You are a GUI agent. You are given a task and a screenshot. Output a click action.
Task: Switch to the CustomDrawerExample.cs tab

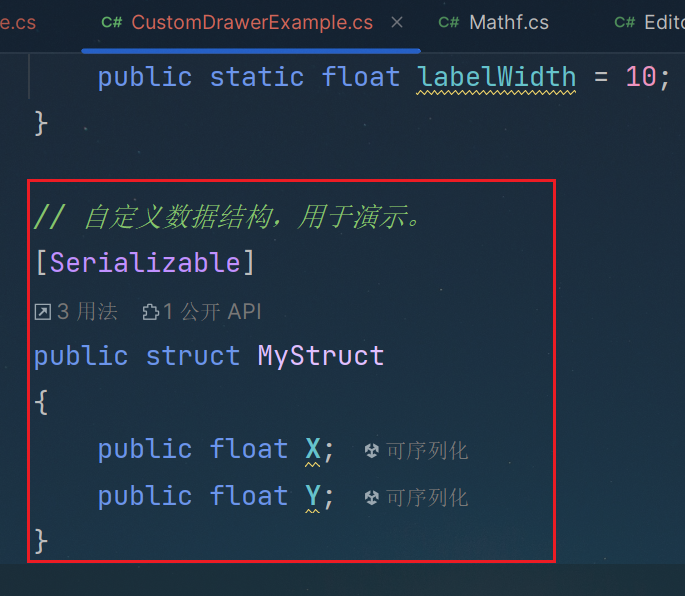pyautogui.click(x=252, y=23)
